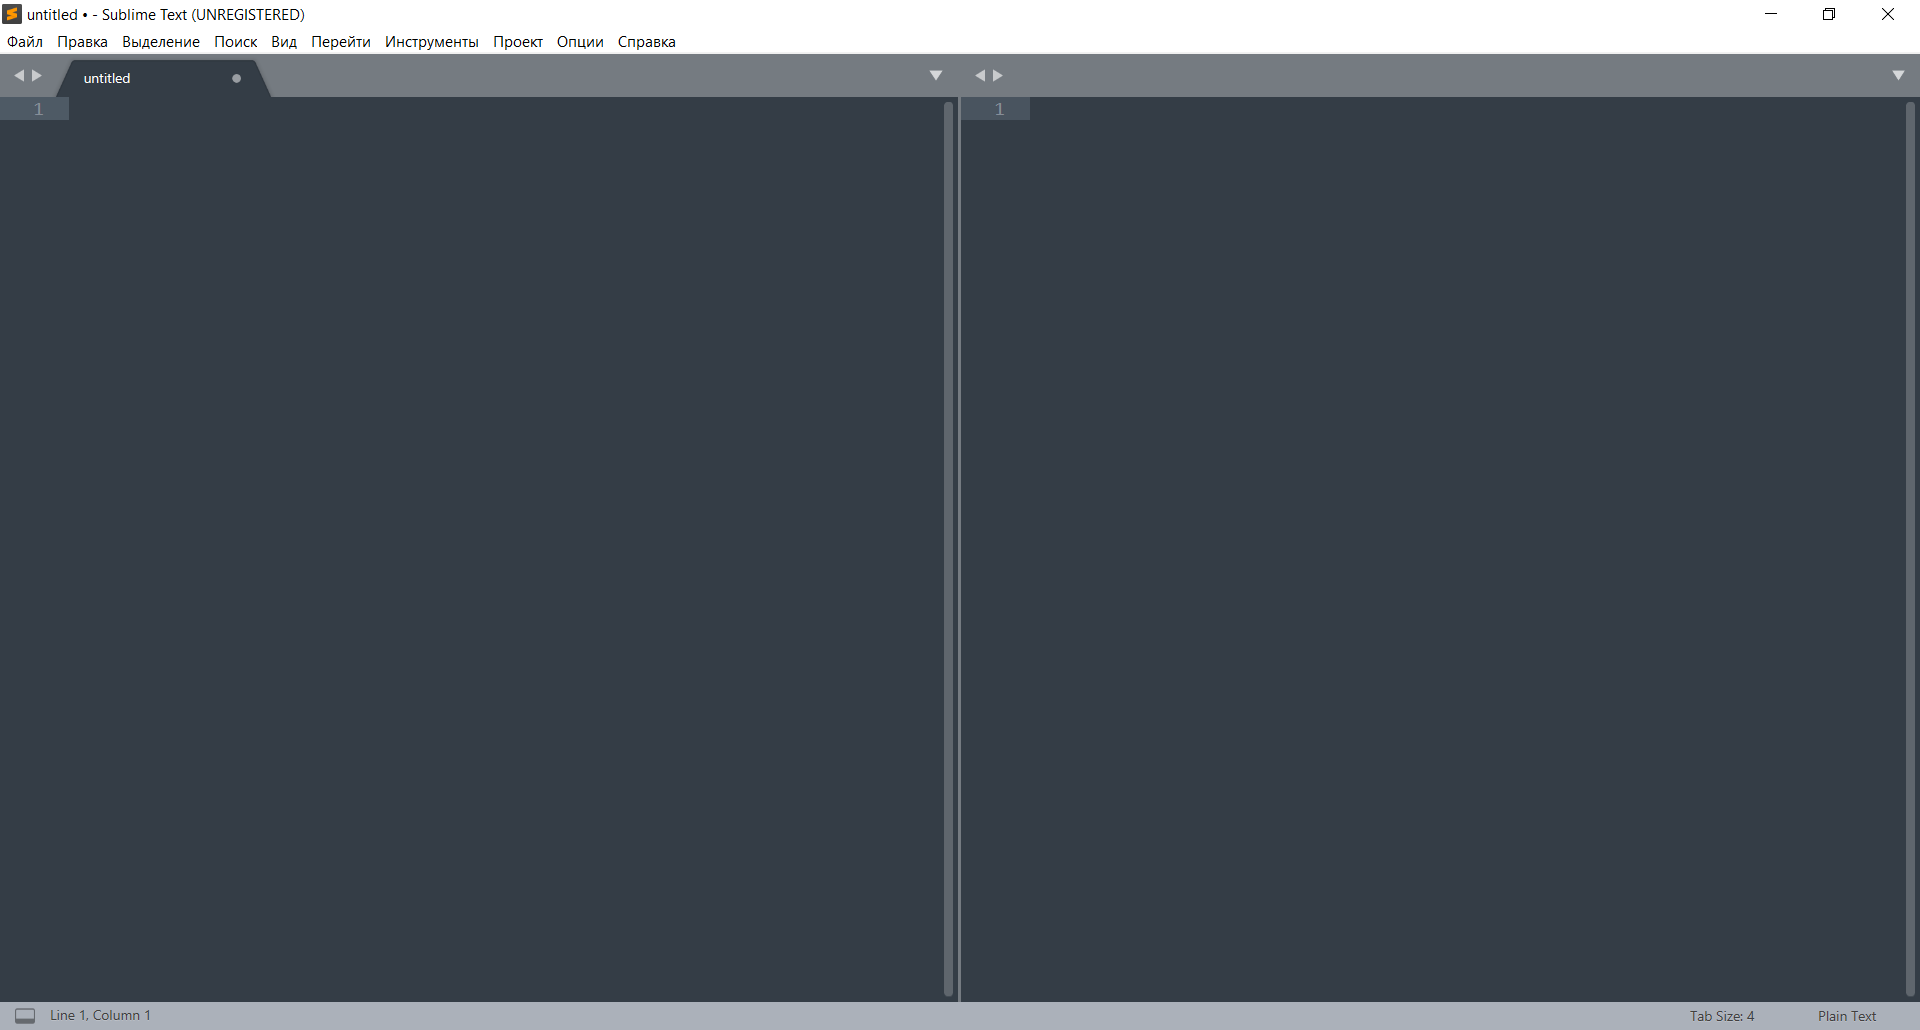Image resolution: width=1920 pixels, height=1030 pixels.
Task: Click line number 1 in right pane gutter
Action: [1000, 109]
